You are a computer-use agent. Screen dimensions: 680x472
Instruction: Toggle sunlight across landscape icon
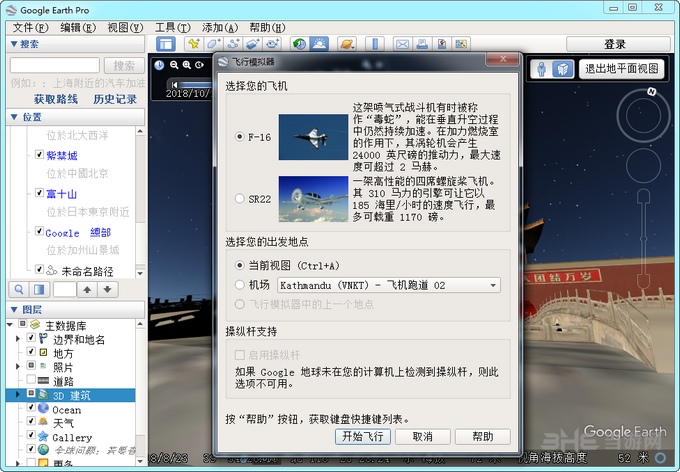(319, 44)
